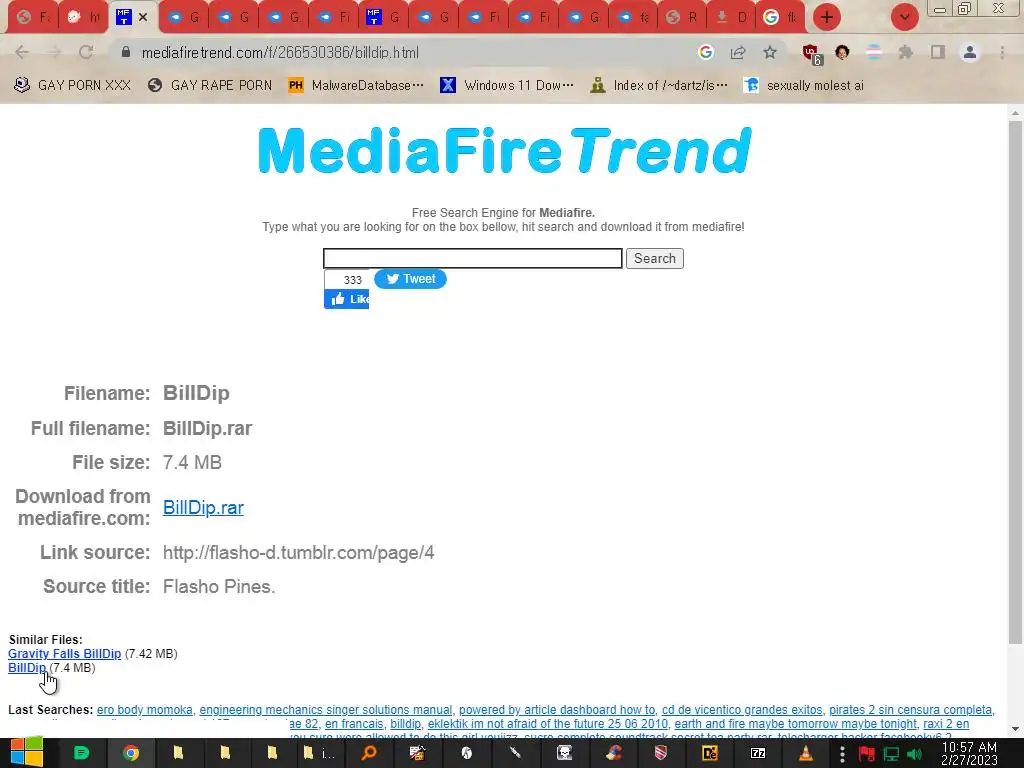The width and height of the screenshot is (1024, 768).
Task: Open 'ero body momoka' last search
Action: click(144, 710)
